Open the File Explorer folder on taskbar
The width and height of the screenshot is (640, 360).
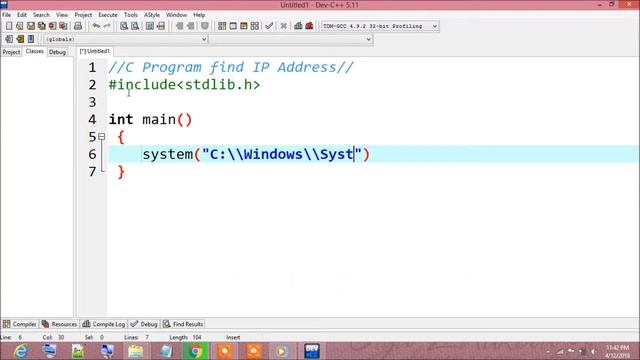(136, 351)
